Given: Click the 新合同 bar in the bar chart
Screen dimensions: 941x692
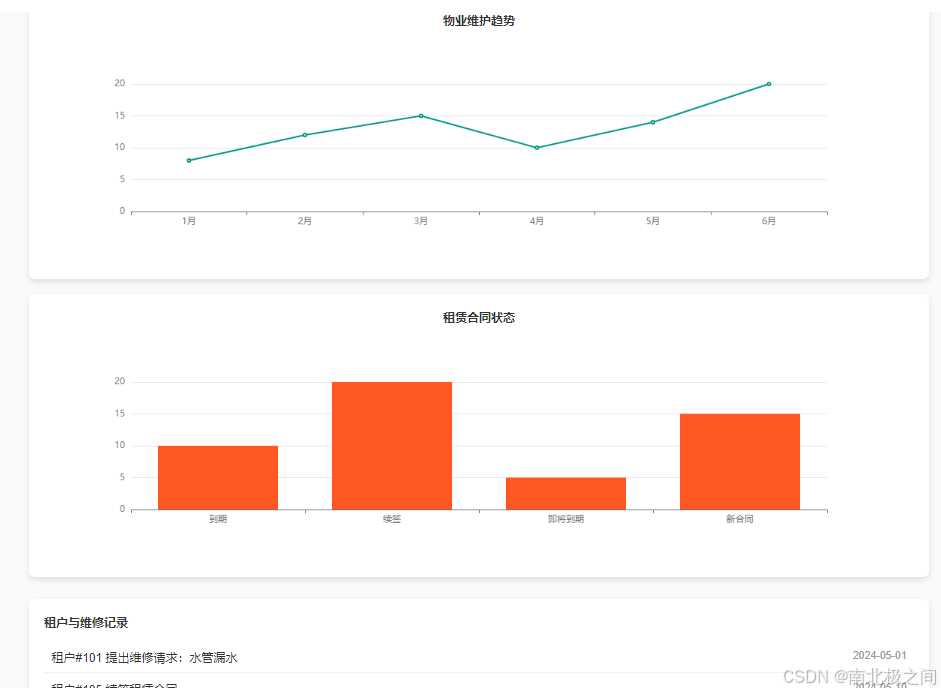Looking at the screenshot, I should (x=740, y=462).
